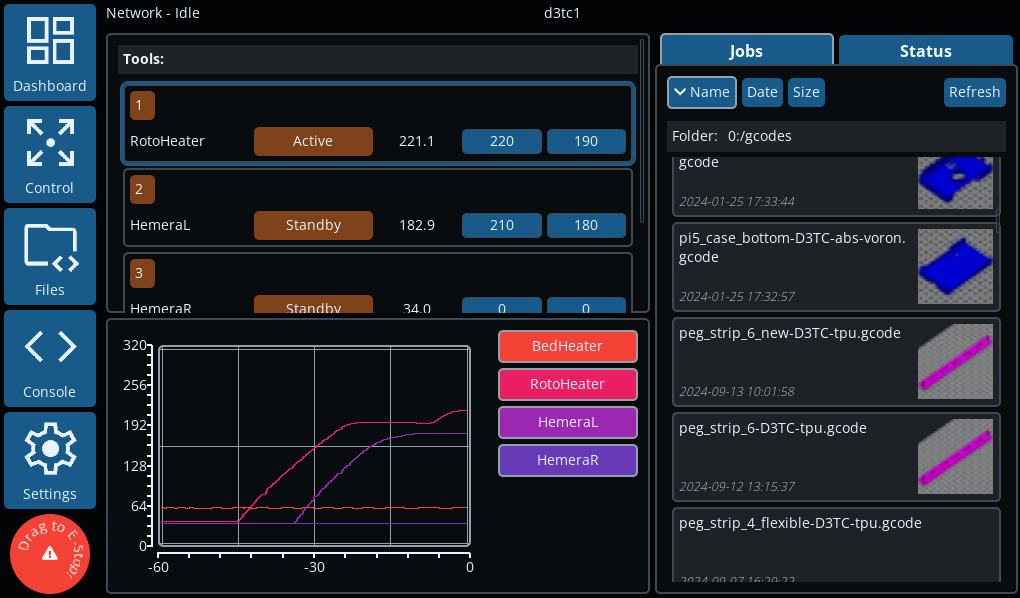This screenshot has width=1020, height=598.
Task: Toggle HemeraR purple graph legend swatch
Action: pos(567,460)
